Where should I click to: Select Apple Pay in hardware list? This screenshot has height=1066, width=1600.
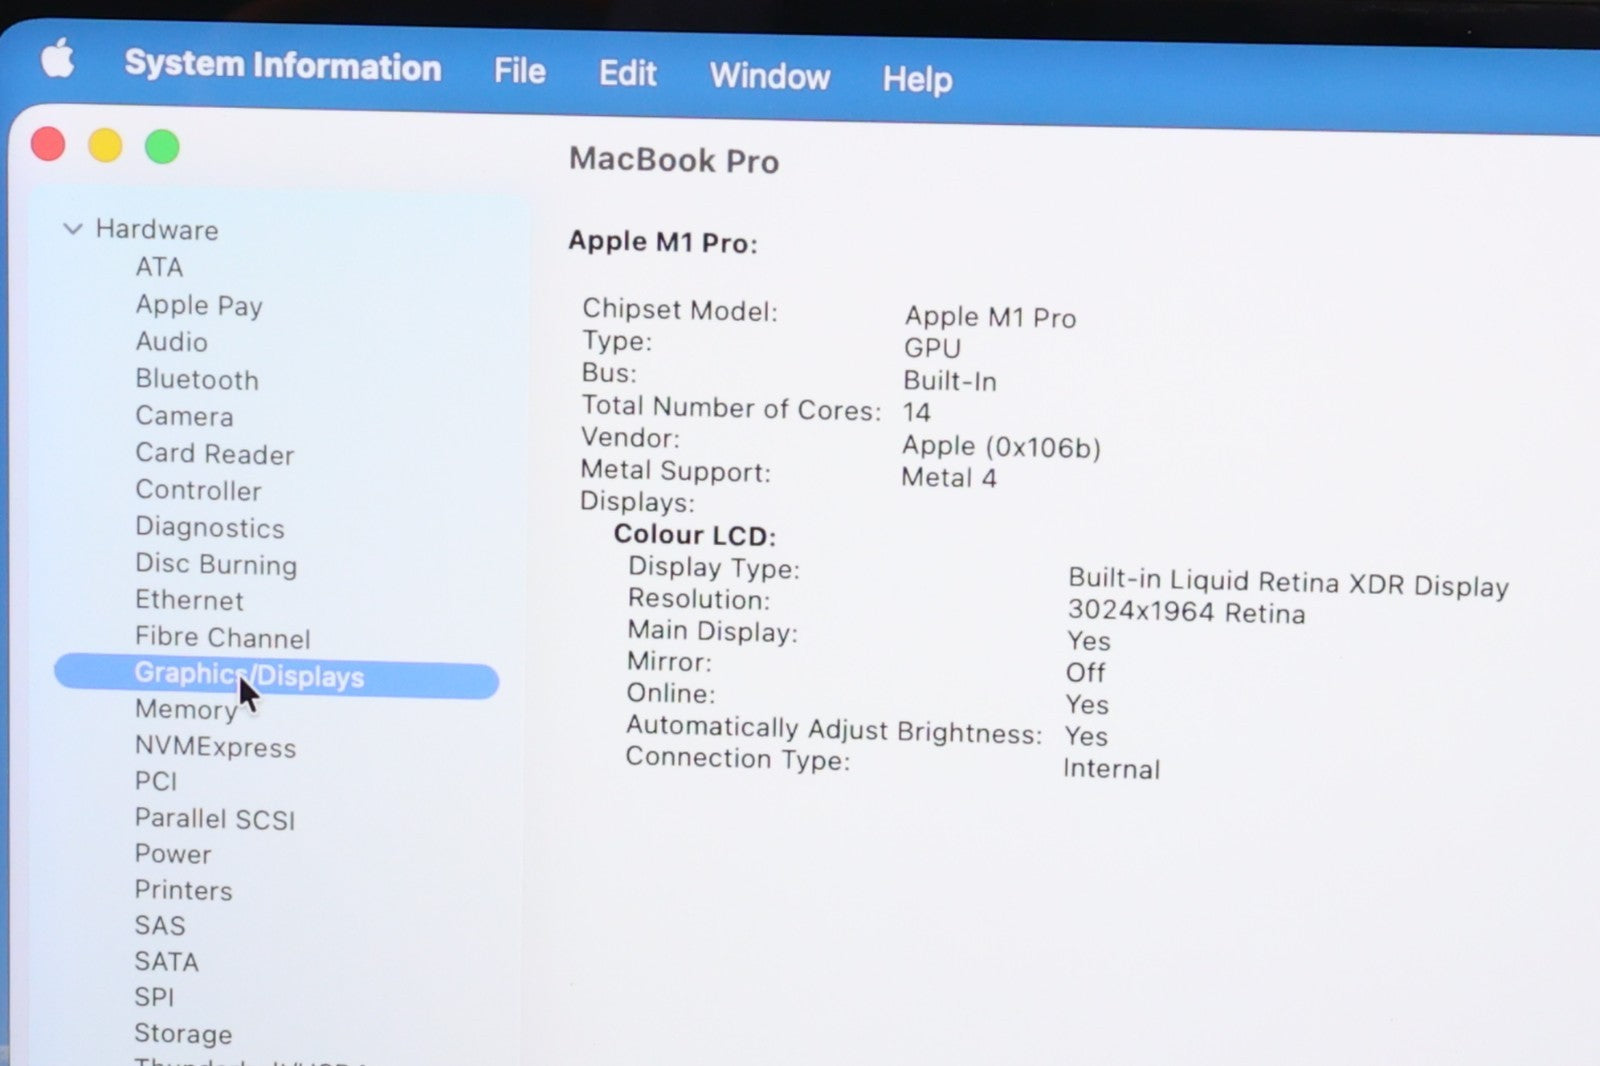point(198,305)
